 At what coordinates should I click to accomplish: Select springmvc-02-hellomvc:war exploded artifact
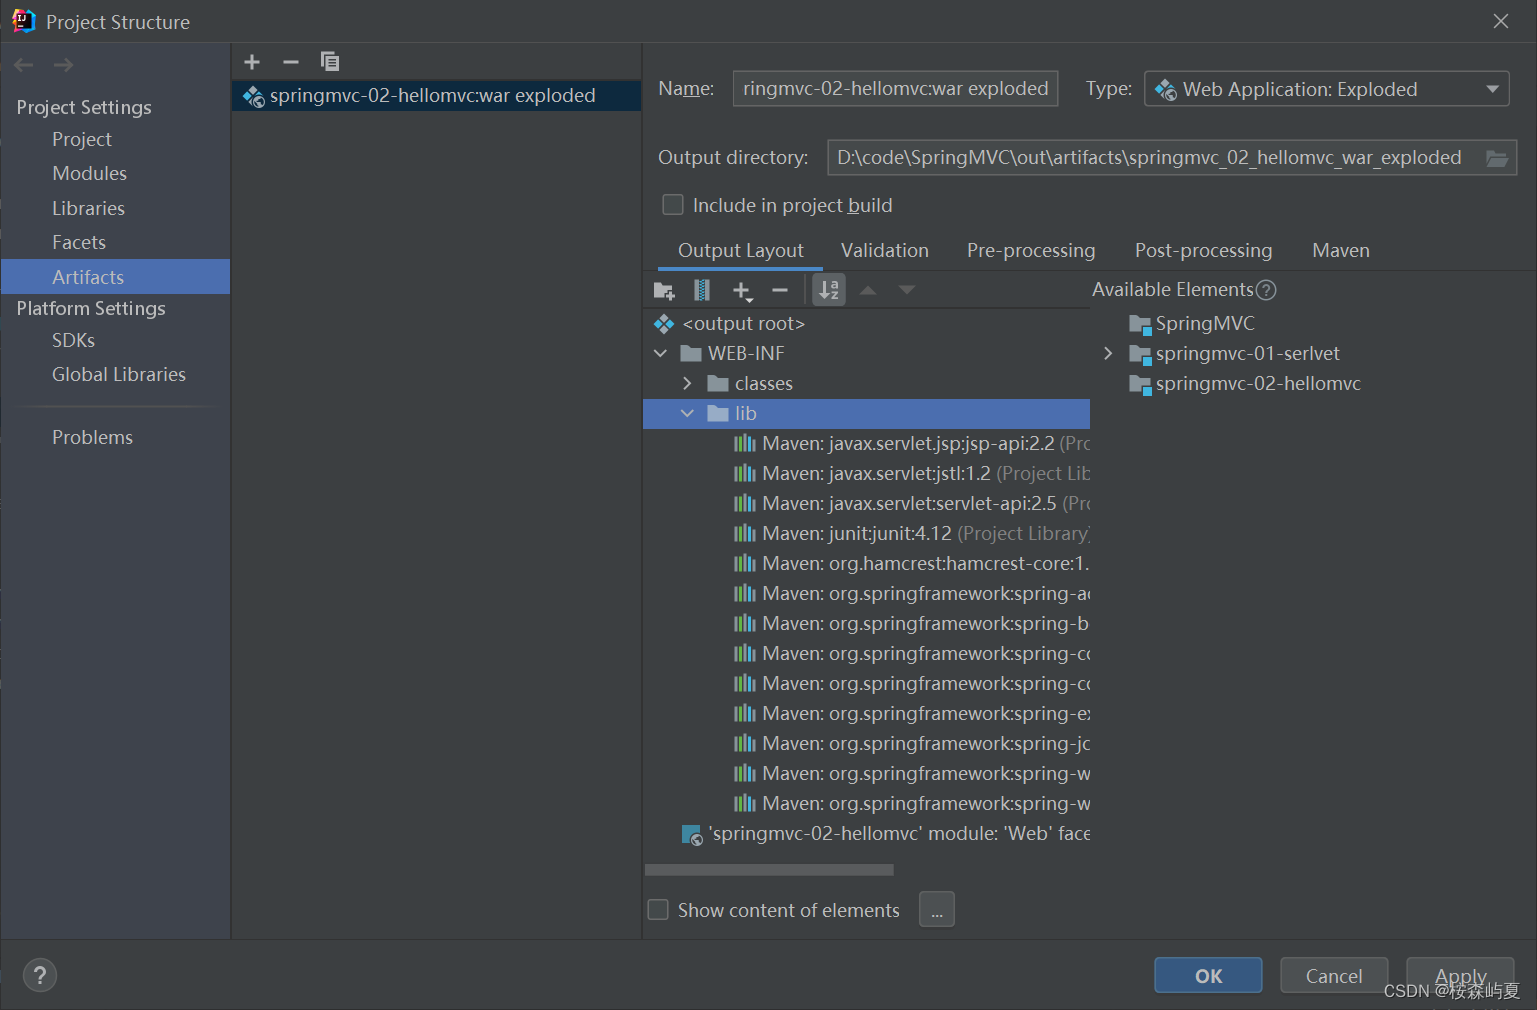click(x=436, y=96)
